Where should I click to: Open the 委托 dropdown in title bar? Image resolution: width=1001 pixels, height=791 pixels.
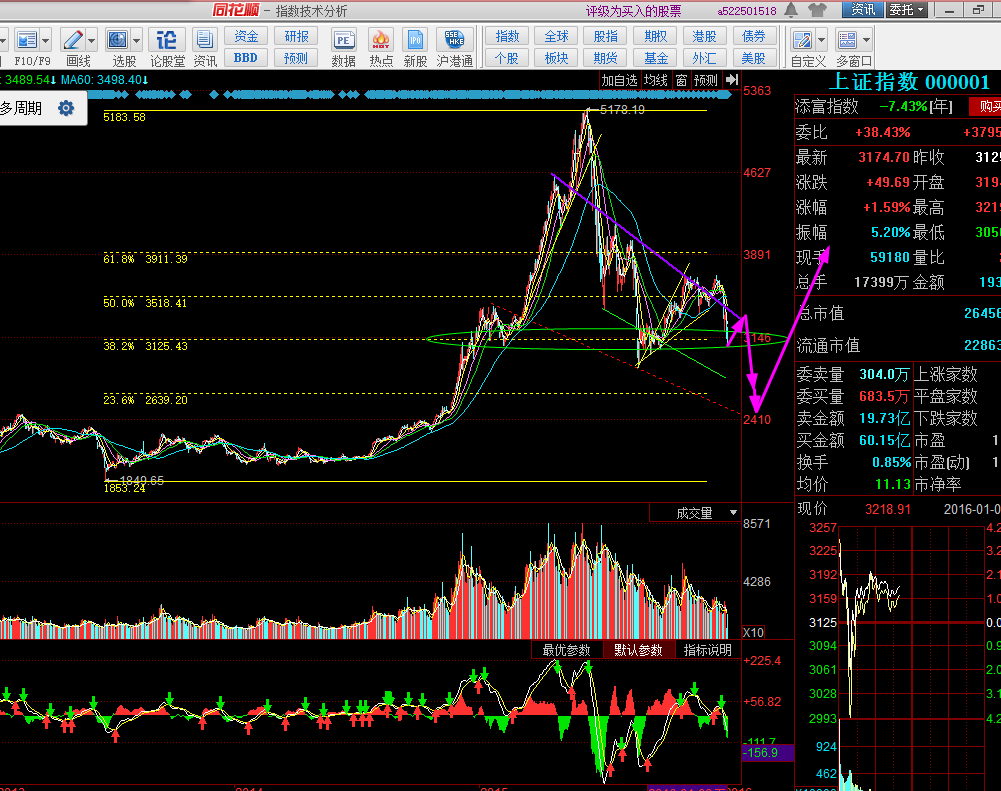[907, 10]
